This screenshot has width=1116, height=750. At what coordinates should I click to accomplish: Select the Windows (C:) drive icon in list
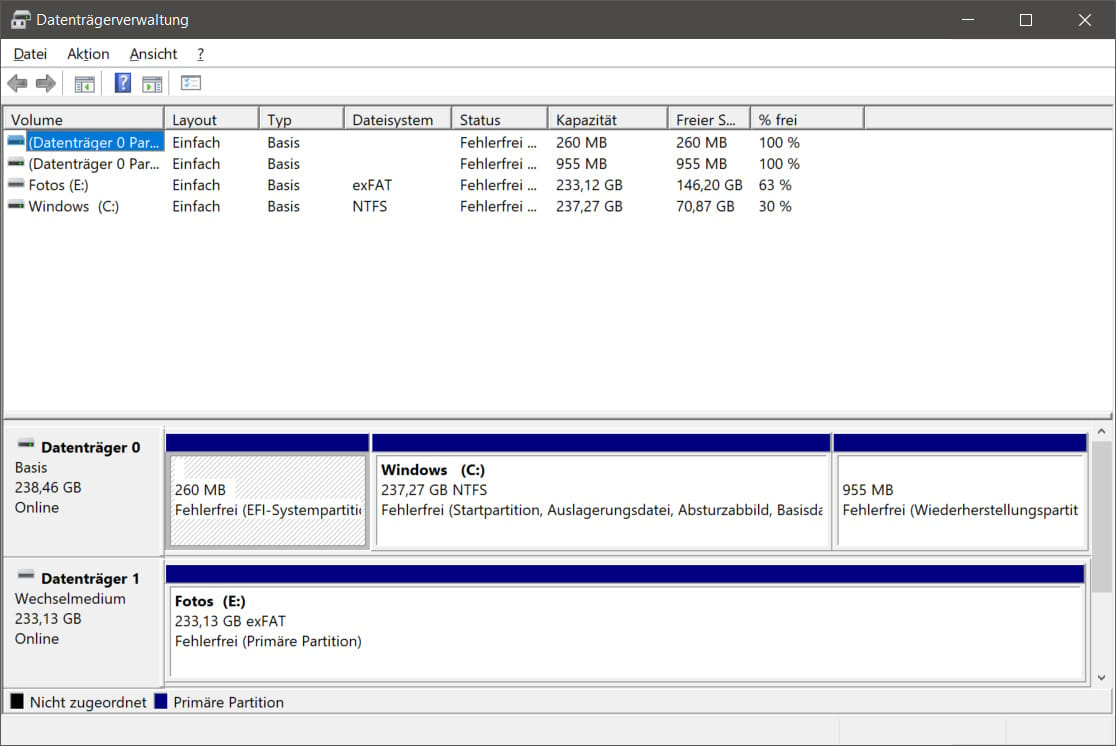[16, 206]
